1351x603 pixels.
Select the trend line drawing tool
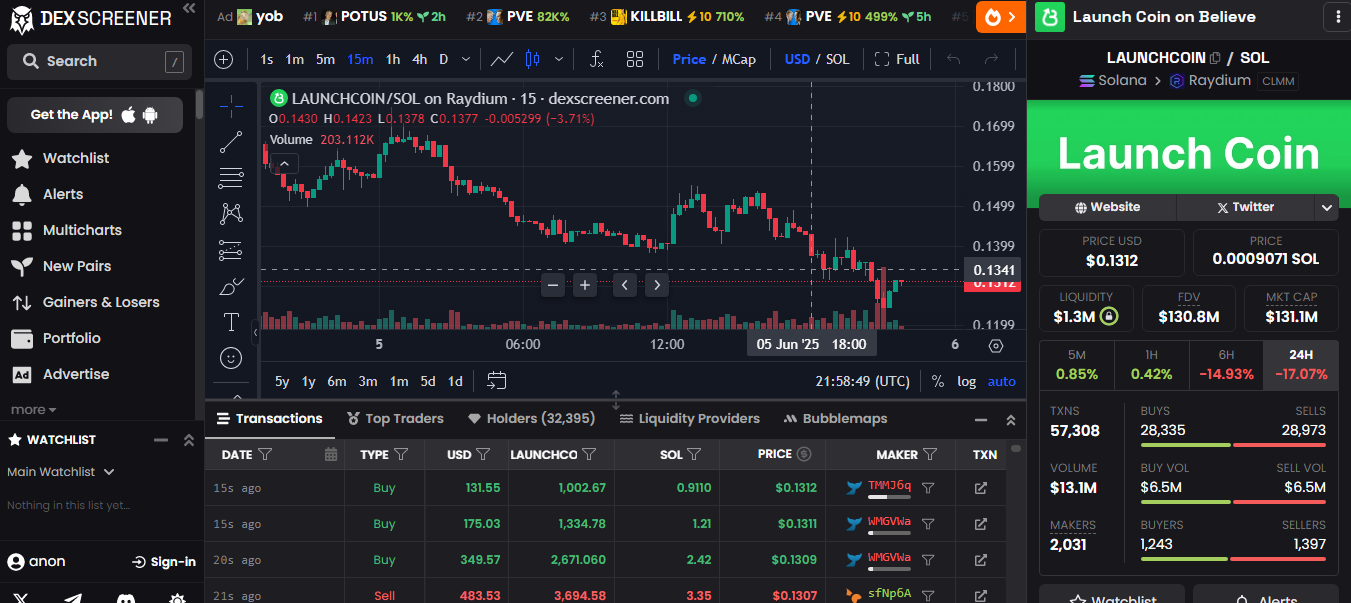tap(231, 142)
